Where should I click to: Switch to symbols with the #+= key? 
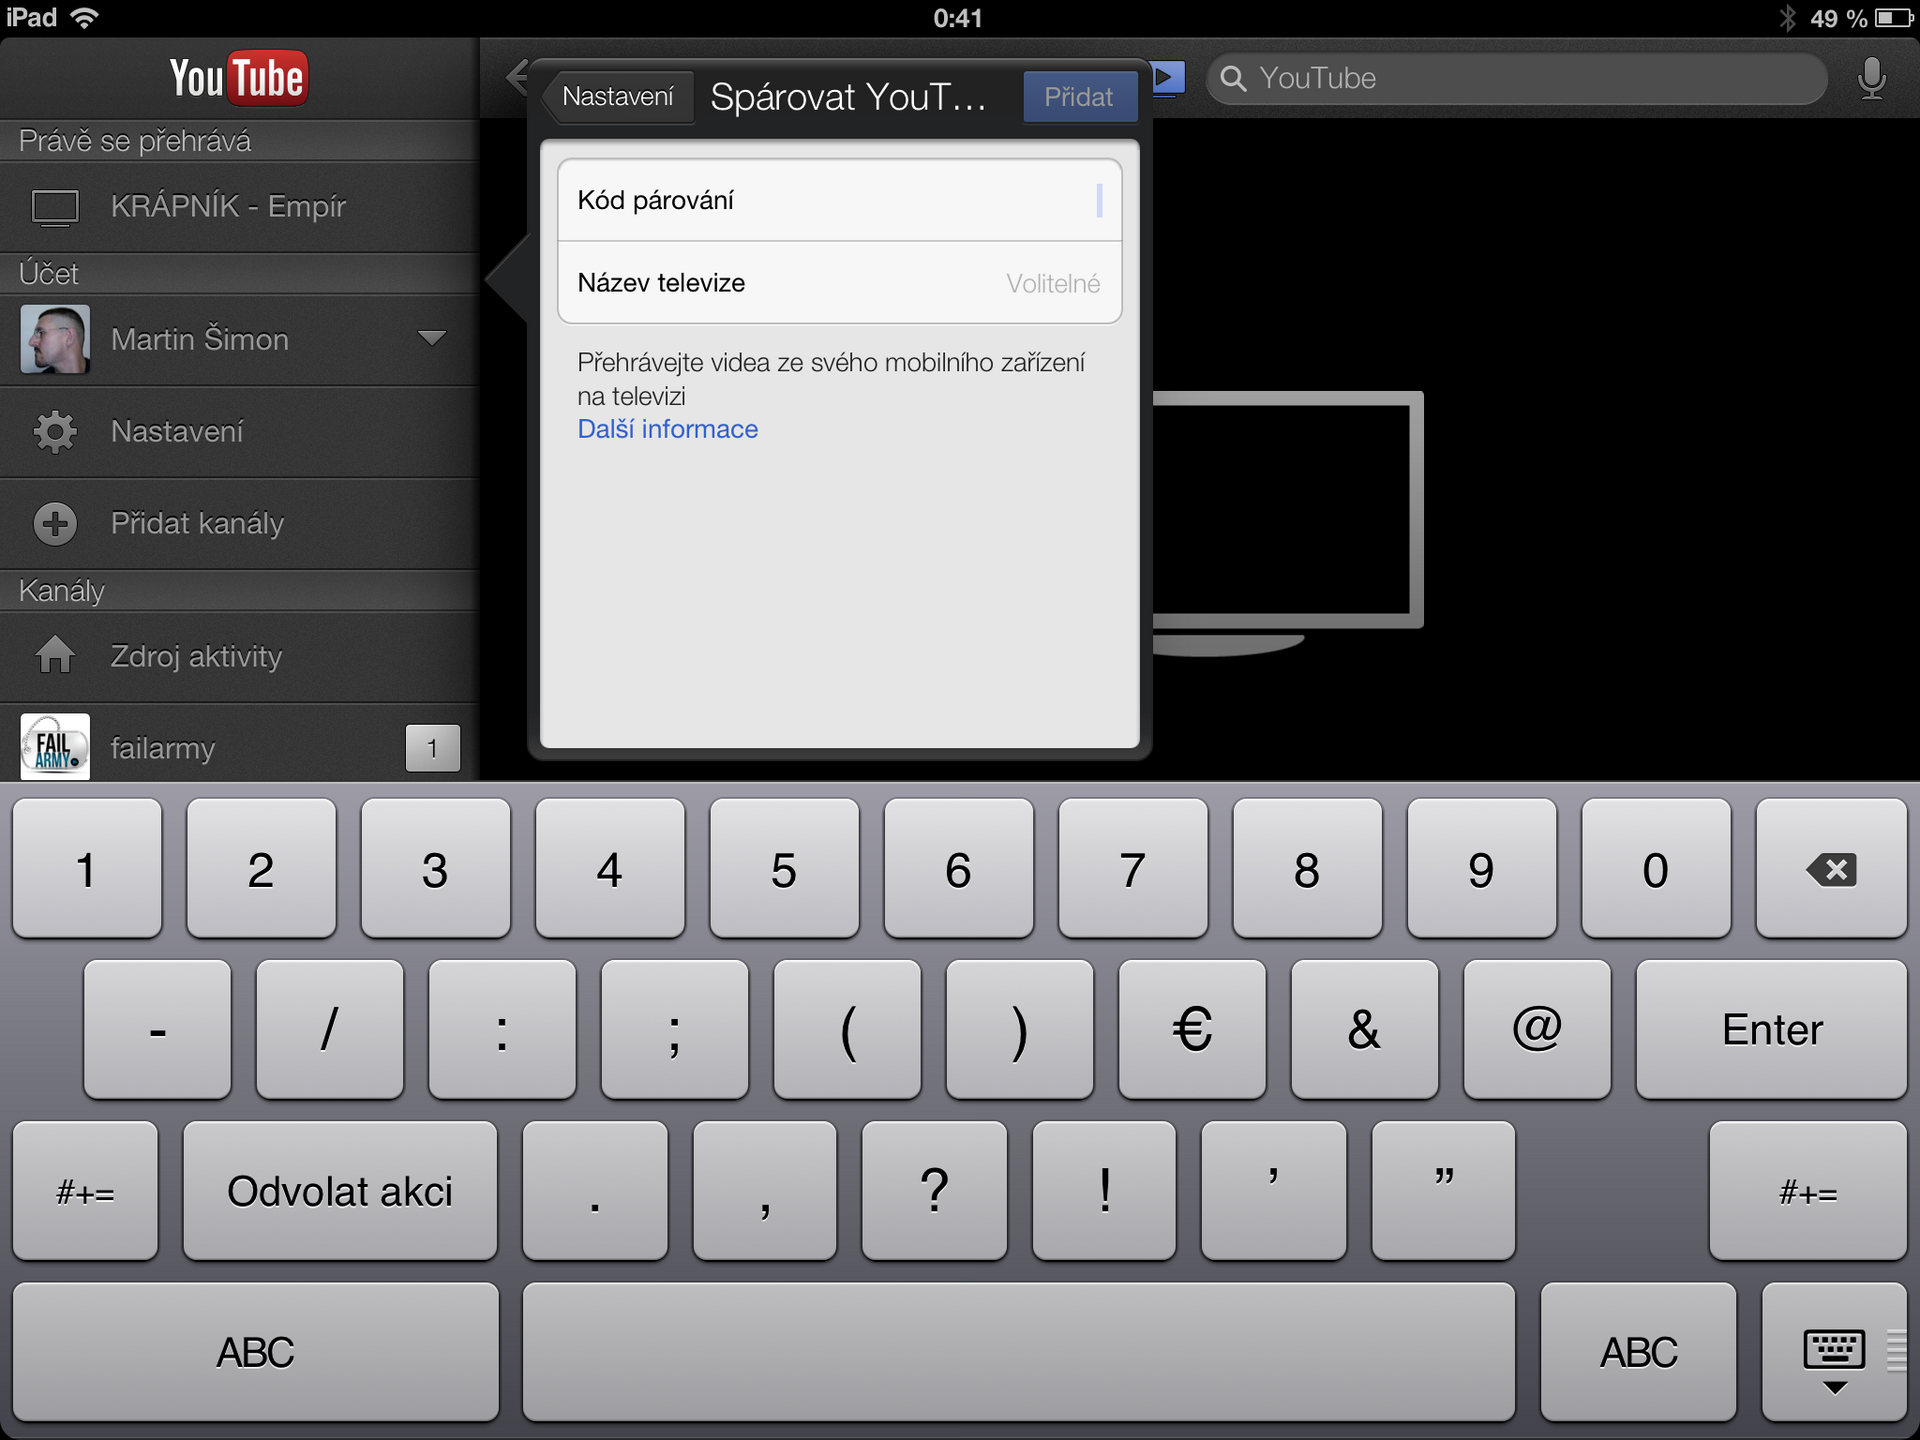[x=85, y=1191]
